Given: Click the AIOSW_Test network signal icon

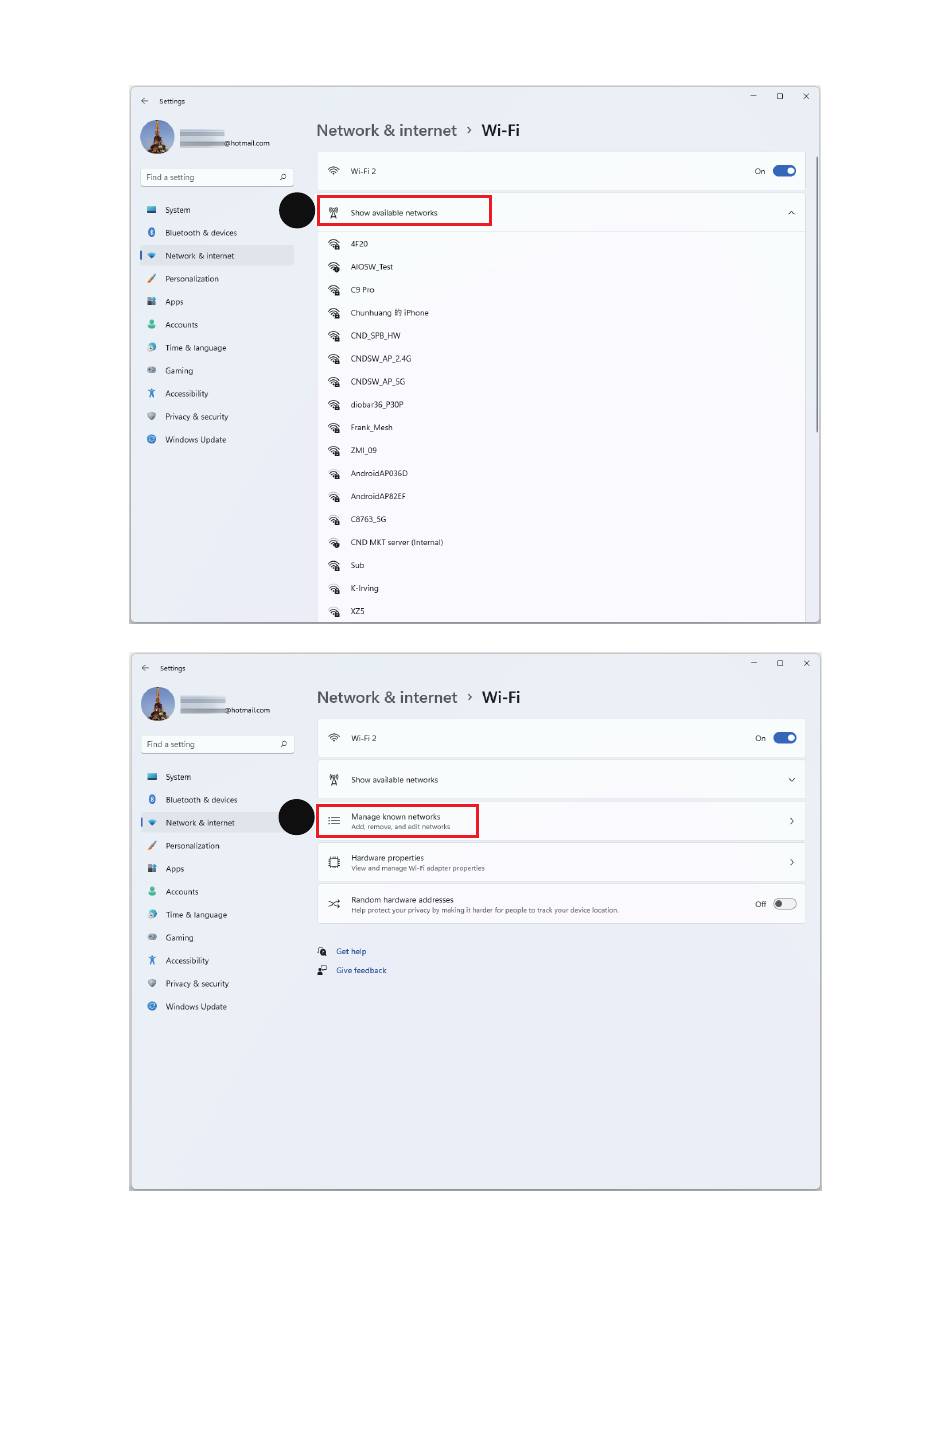Looking at the screenshot, I should 334,267.
